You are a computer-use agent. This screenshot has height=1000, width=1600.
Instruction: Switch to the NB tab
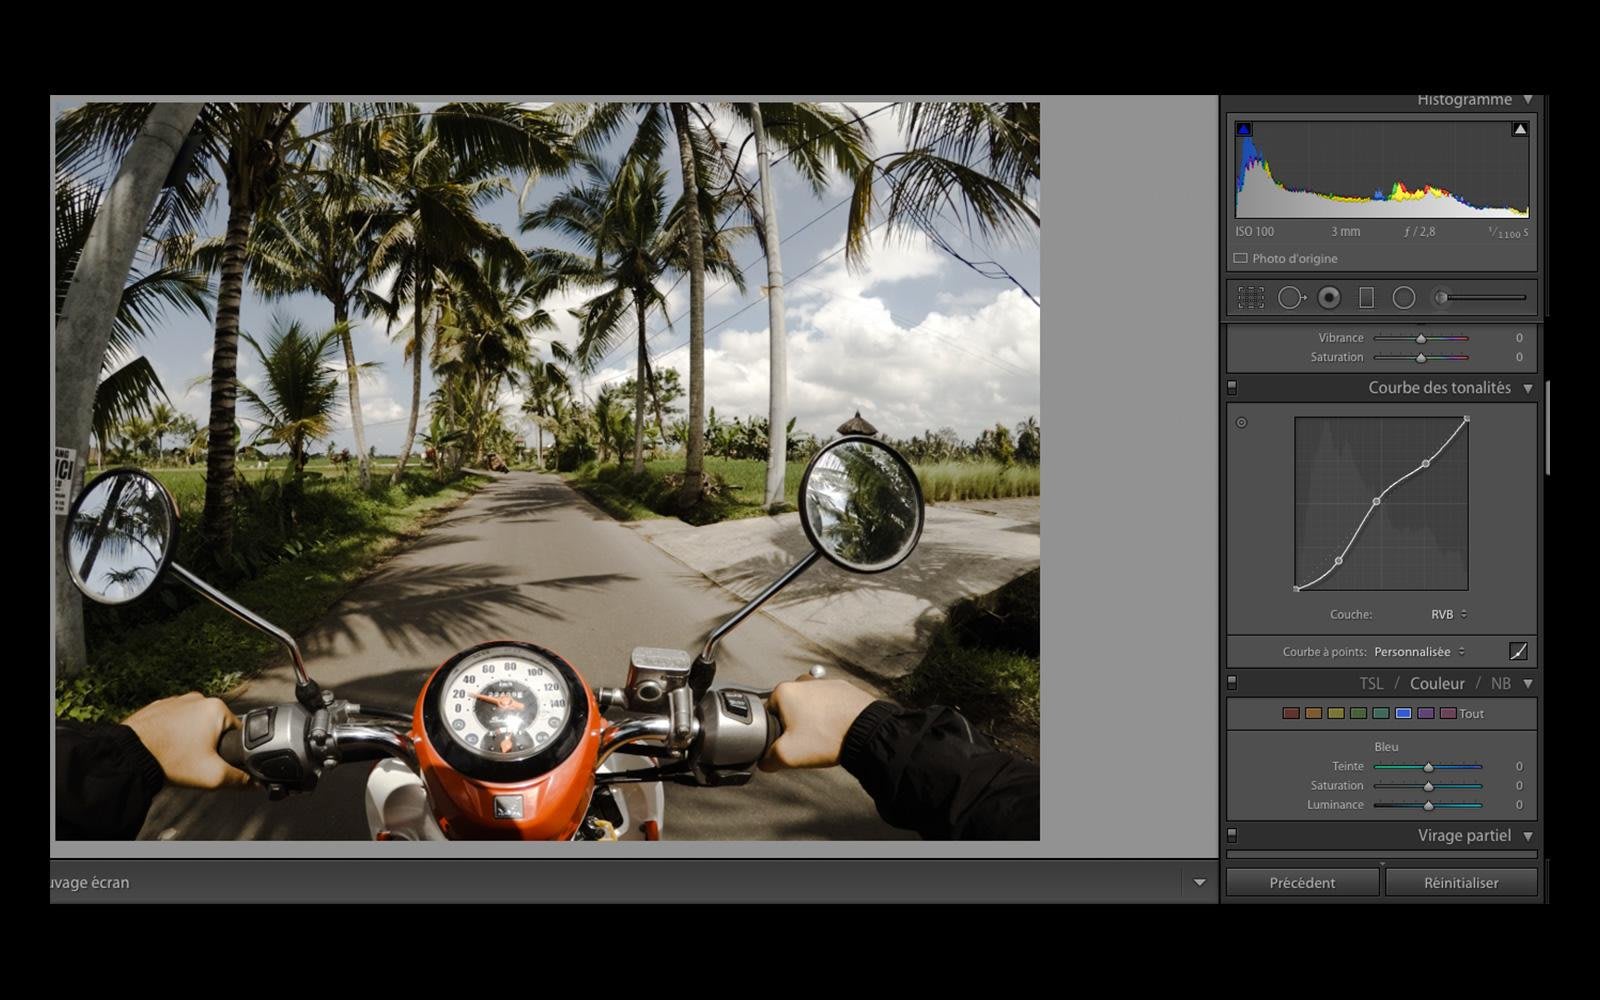tap(1500, 684)
